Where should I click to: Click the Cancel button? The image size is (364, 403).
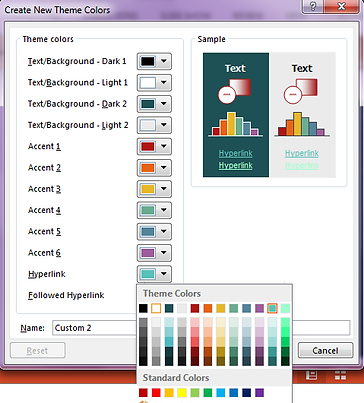(x=325, y=350)
